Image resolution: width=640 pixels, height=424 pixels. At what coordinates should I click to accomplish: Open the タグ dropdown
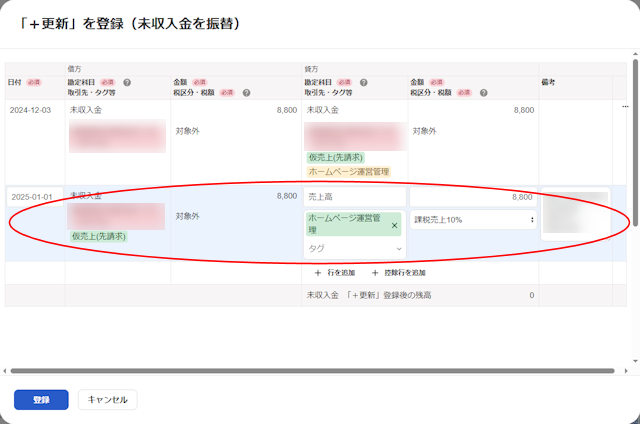point(355,248)
